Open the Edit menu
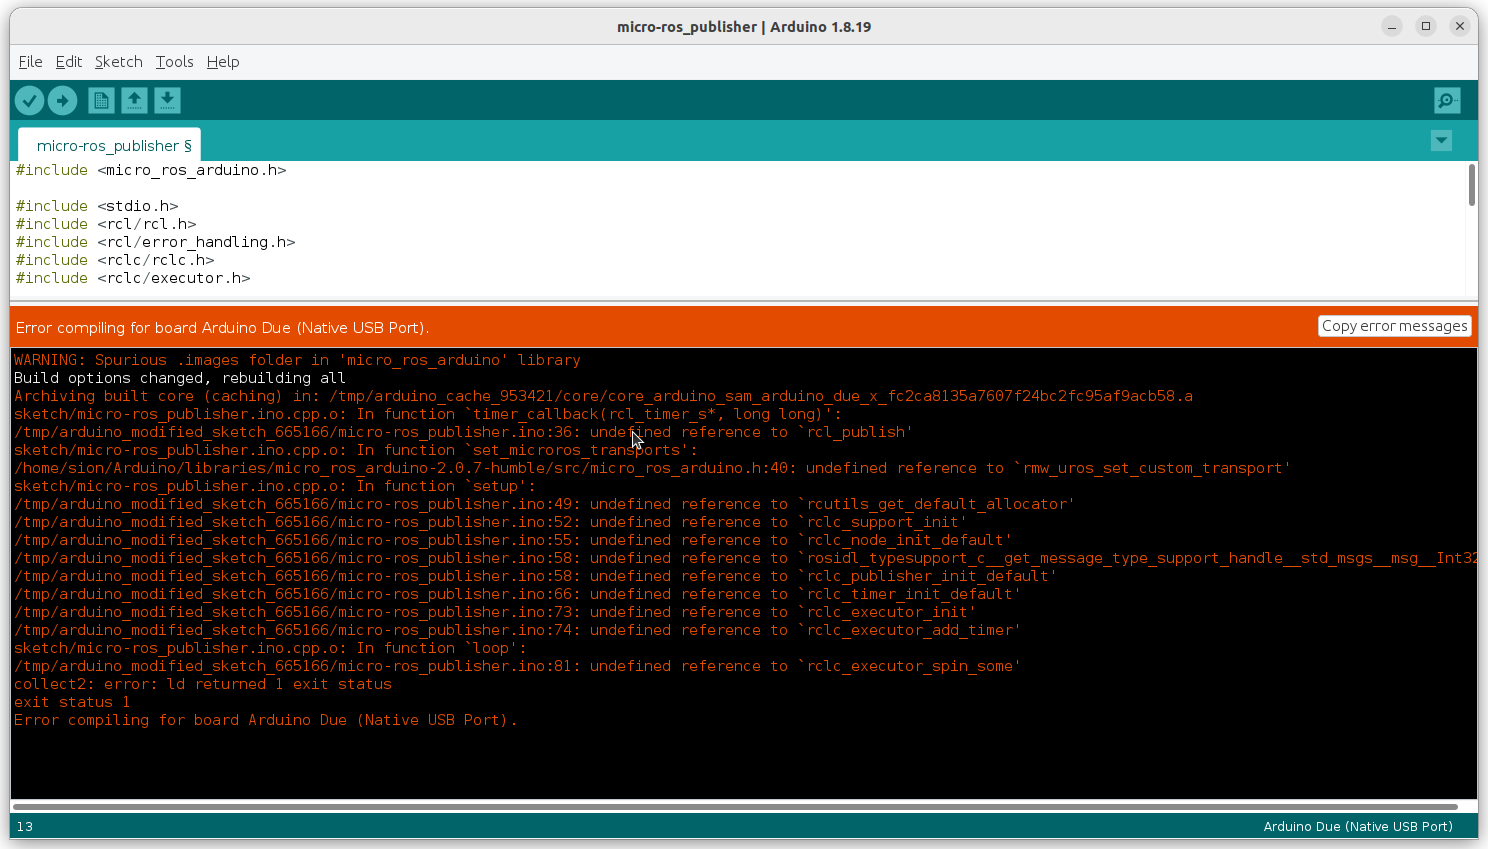This screenshot has height=849, width=1488. pos(69,62)
